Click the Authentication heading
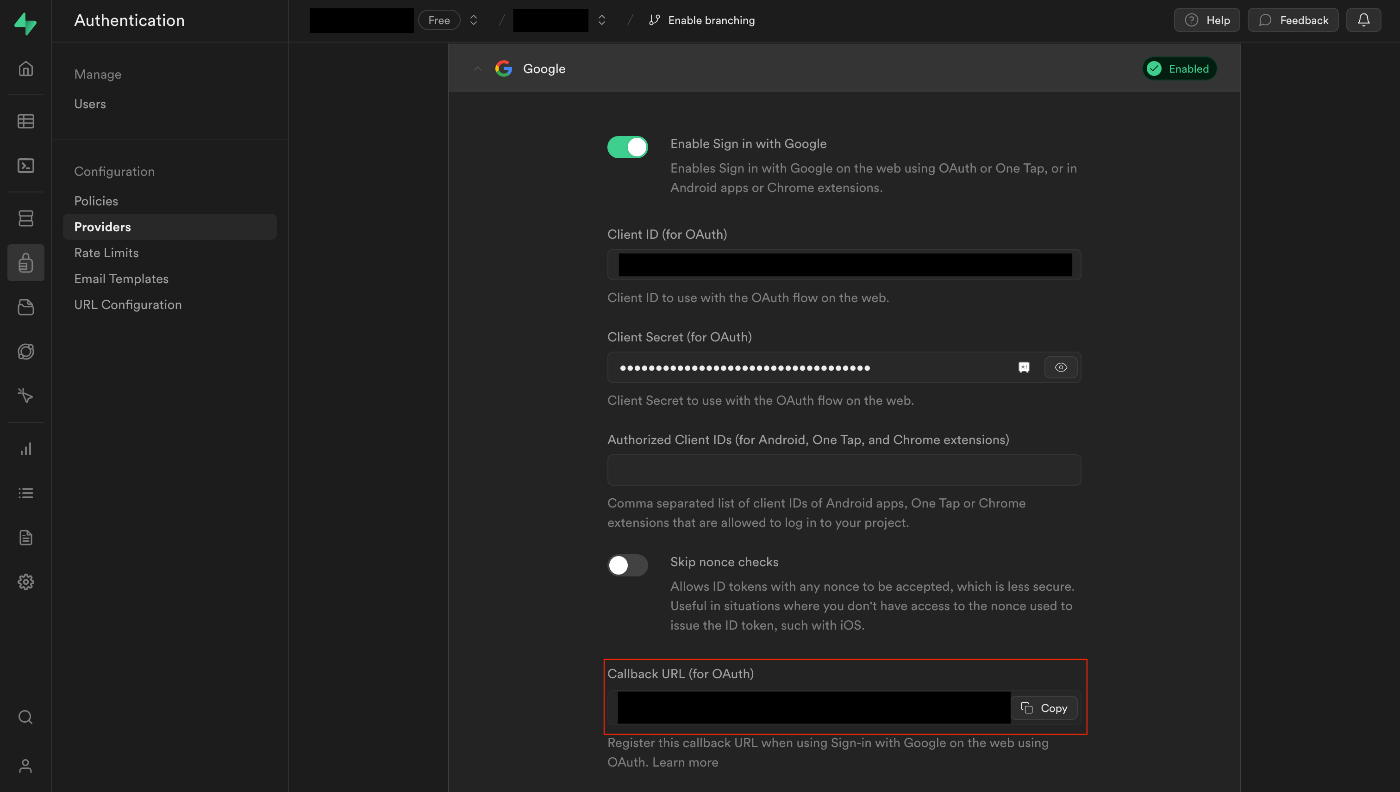This screenshot has width=1400, height=792. [x=129, y=20]
